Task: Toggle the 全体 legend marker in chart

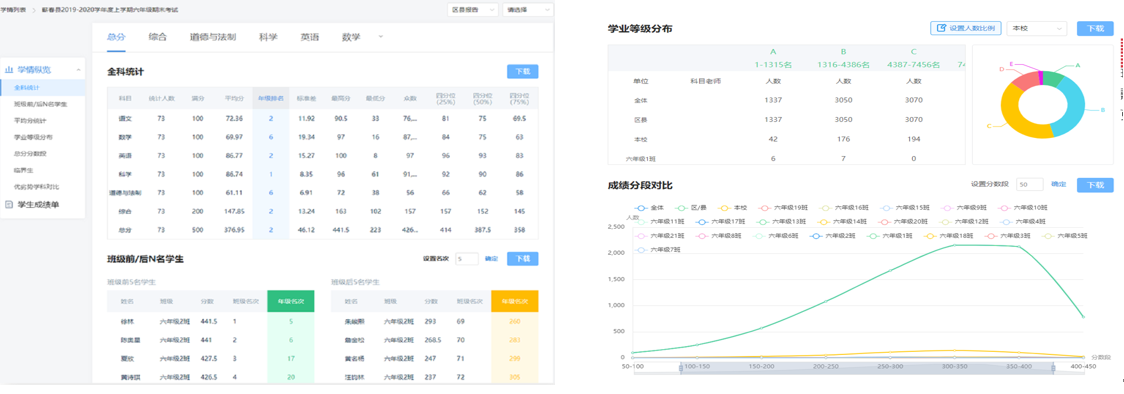Action: (x=642, y=207)
